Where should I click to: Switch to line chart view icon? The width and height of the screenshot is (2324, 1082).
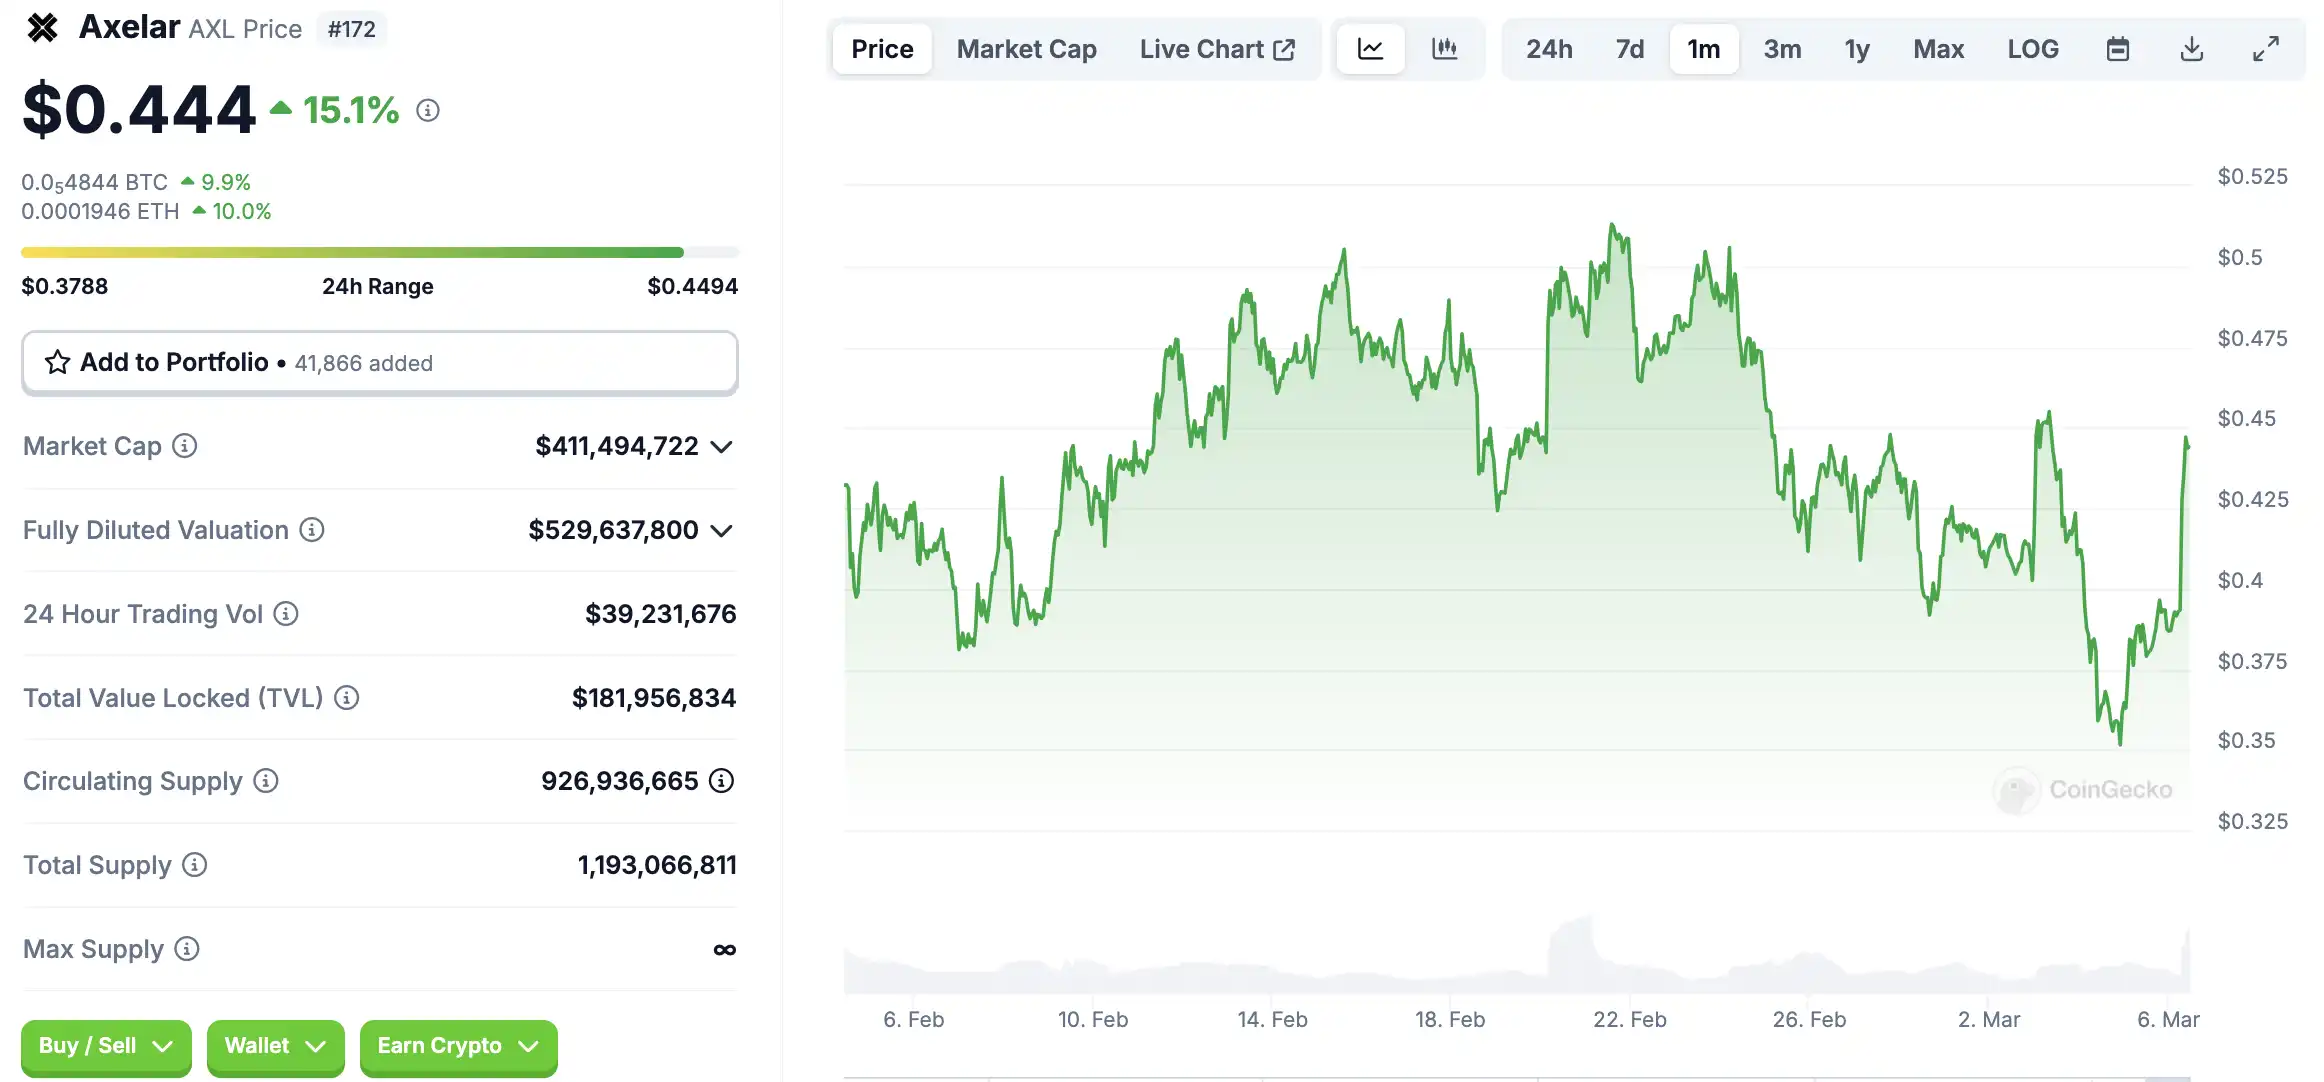pyautogui.click(x=1370, y=49)
